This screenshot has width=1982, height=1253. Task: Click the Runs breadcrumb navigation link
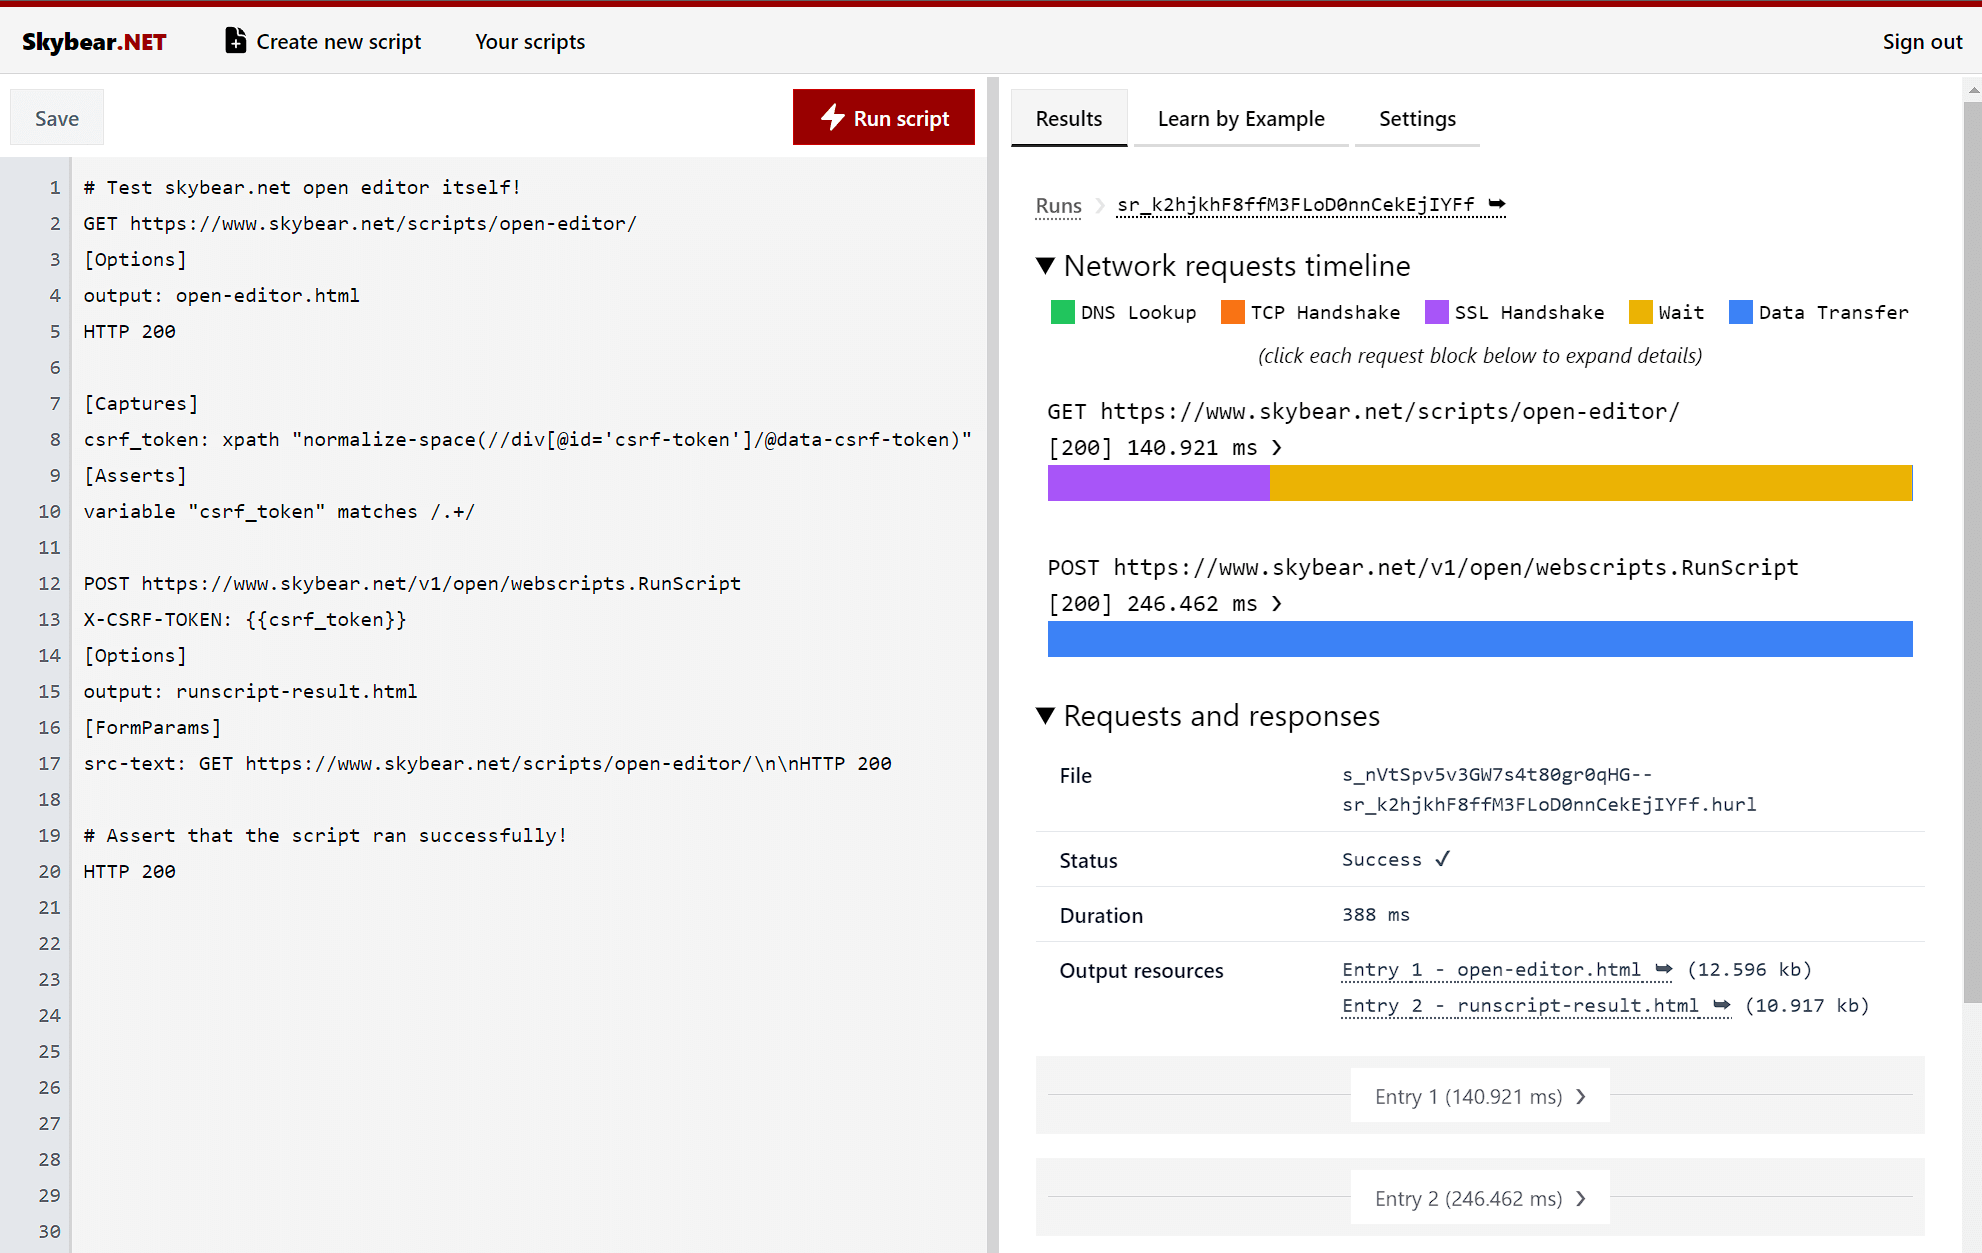point(1060,205)
